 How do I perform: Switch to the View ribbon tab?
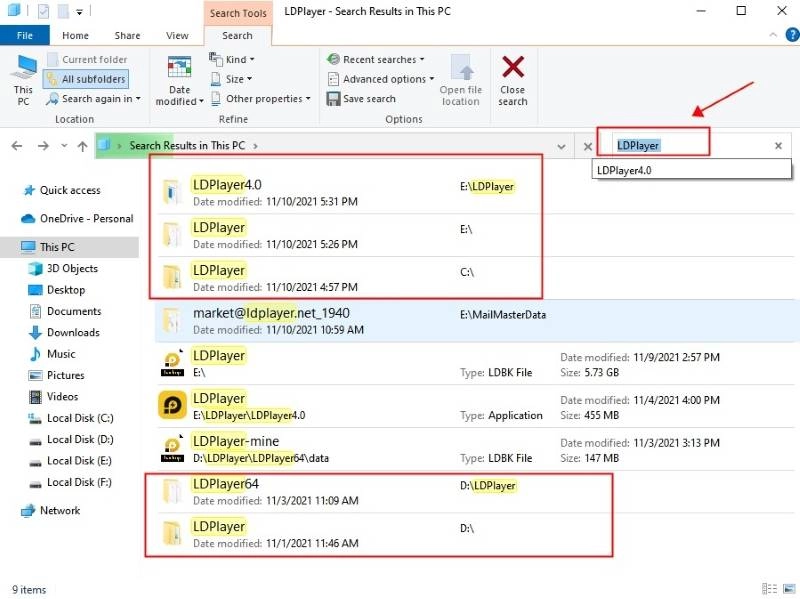177,36
